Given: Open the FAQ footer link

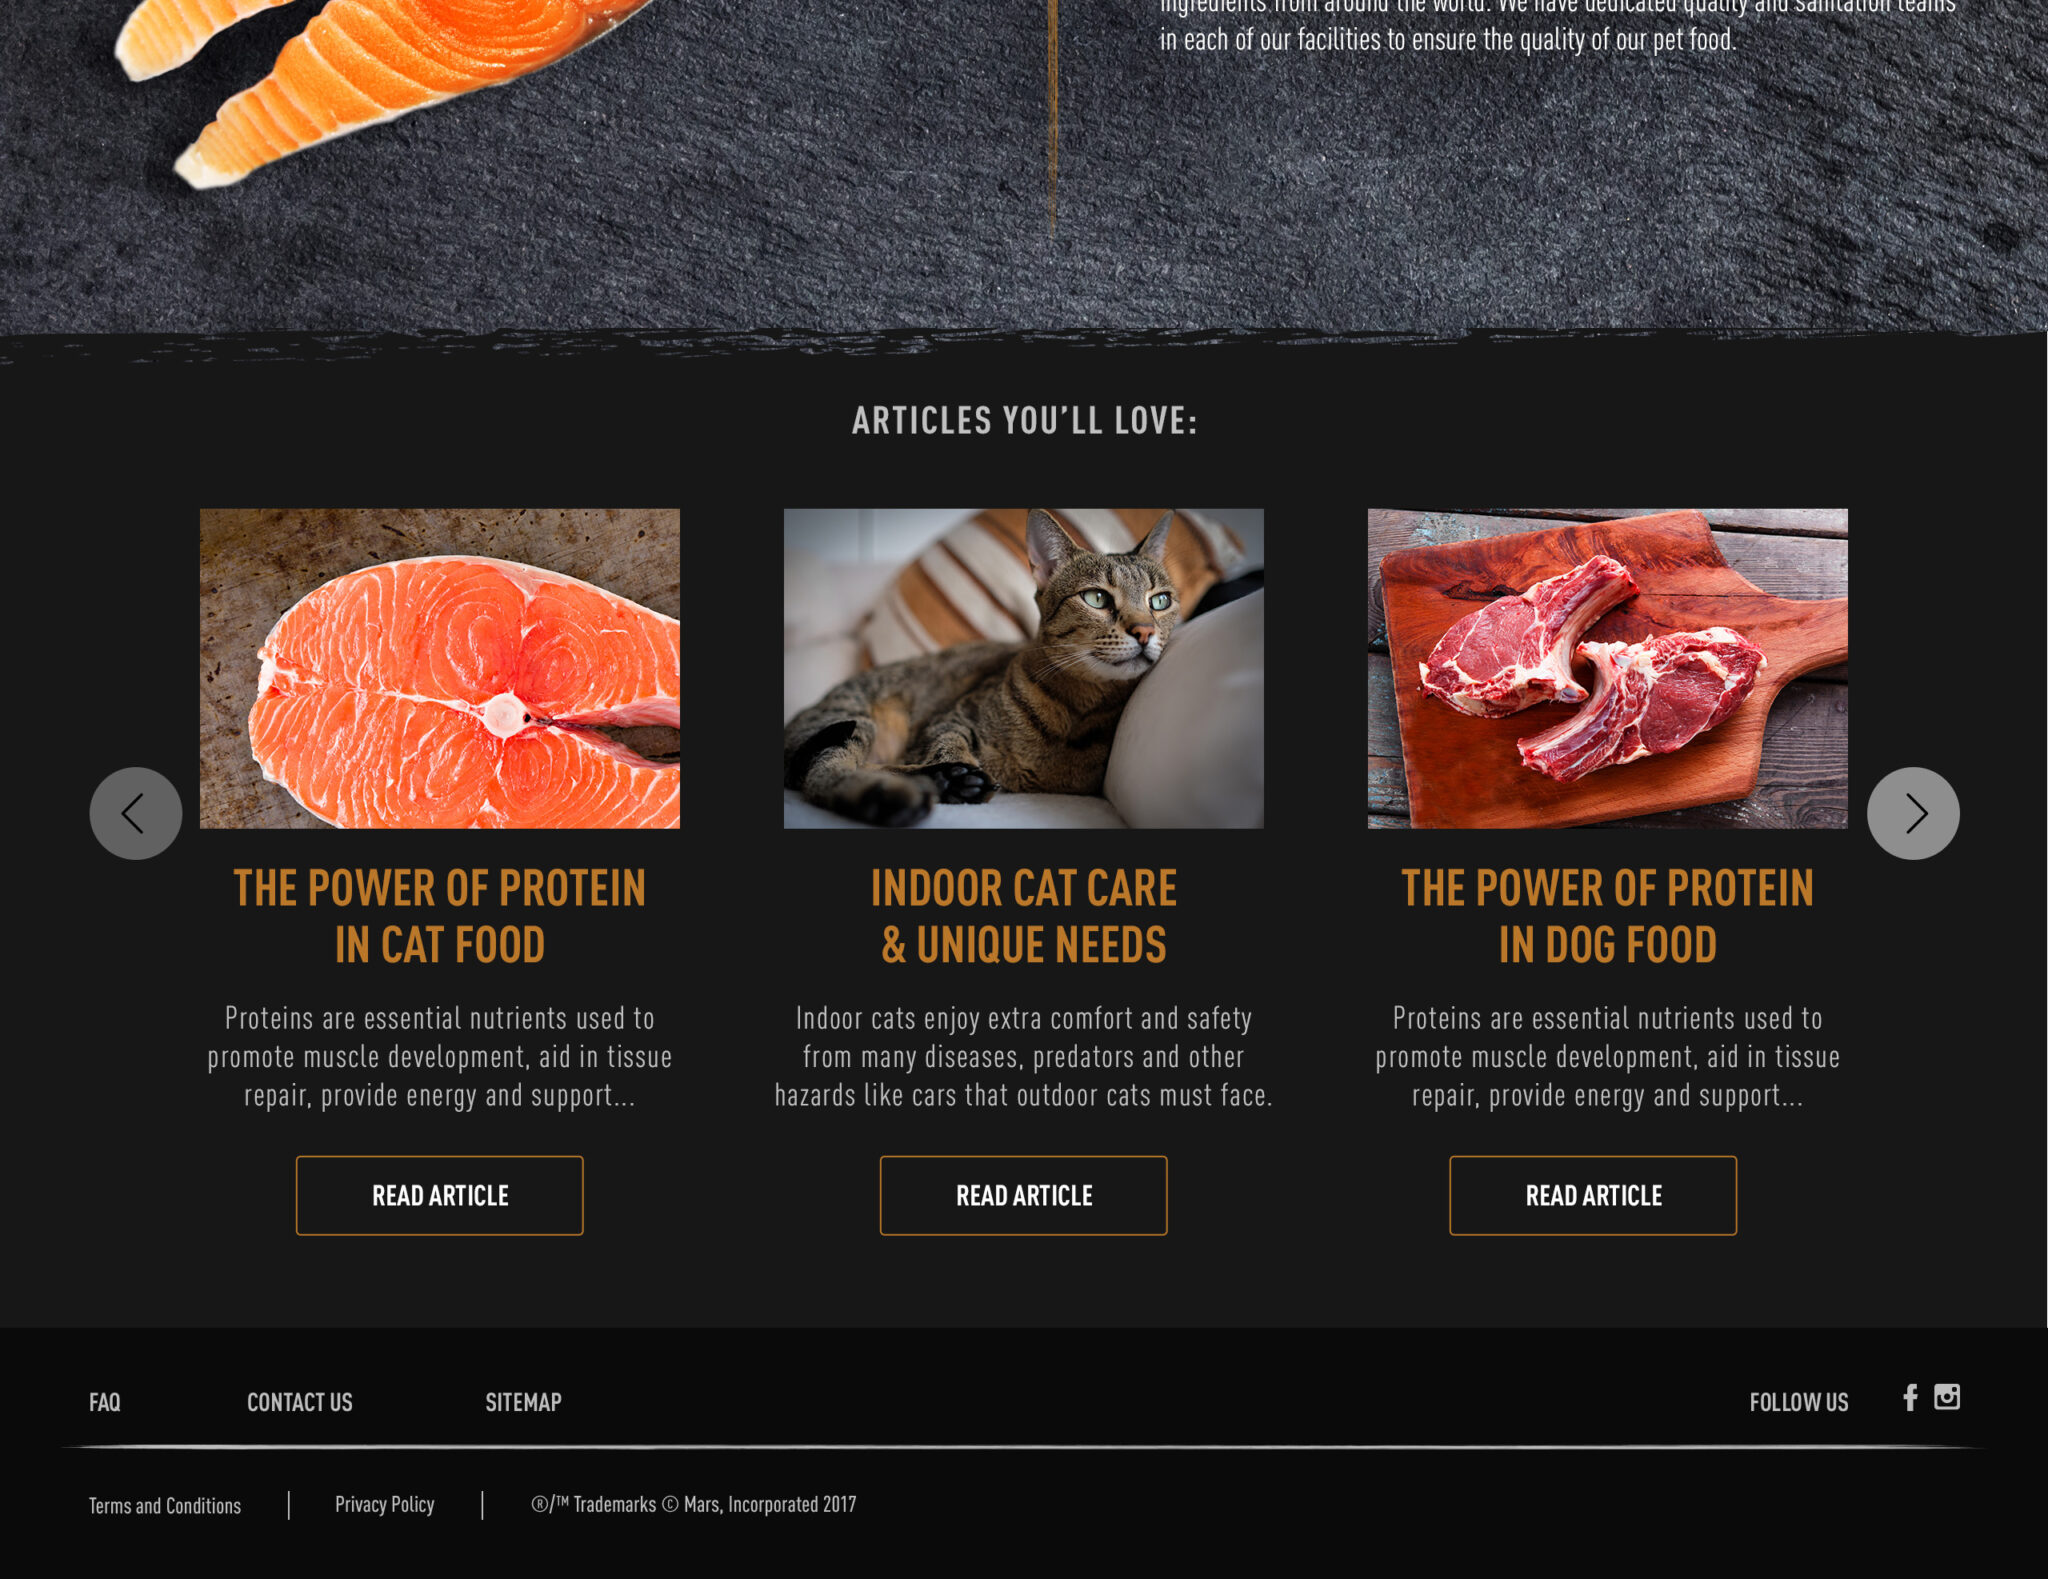Looking at the screenshot, I should click(105, 1402).
